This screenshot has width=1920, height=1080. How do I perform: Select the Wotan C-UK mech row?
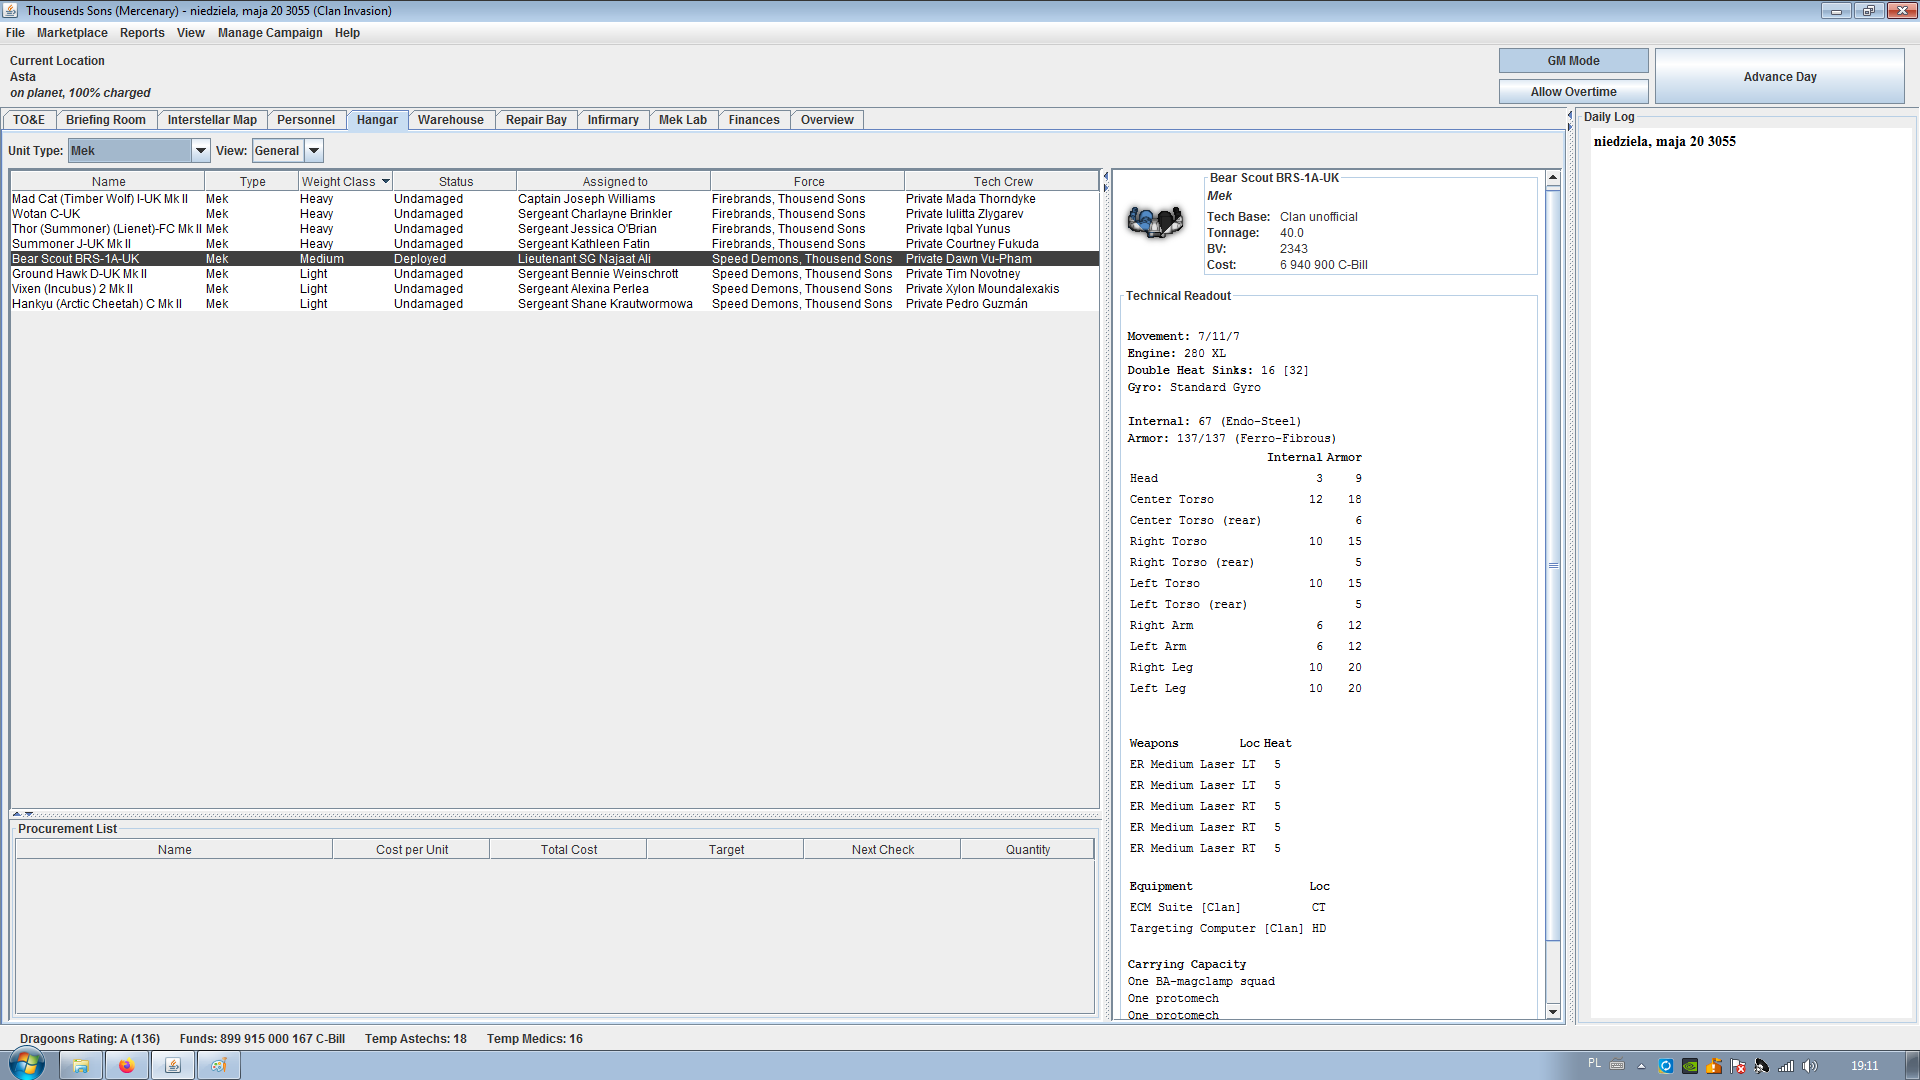pos(46,214)
